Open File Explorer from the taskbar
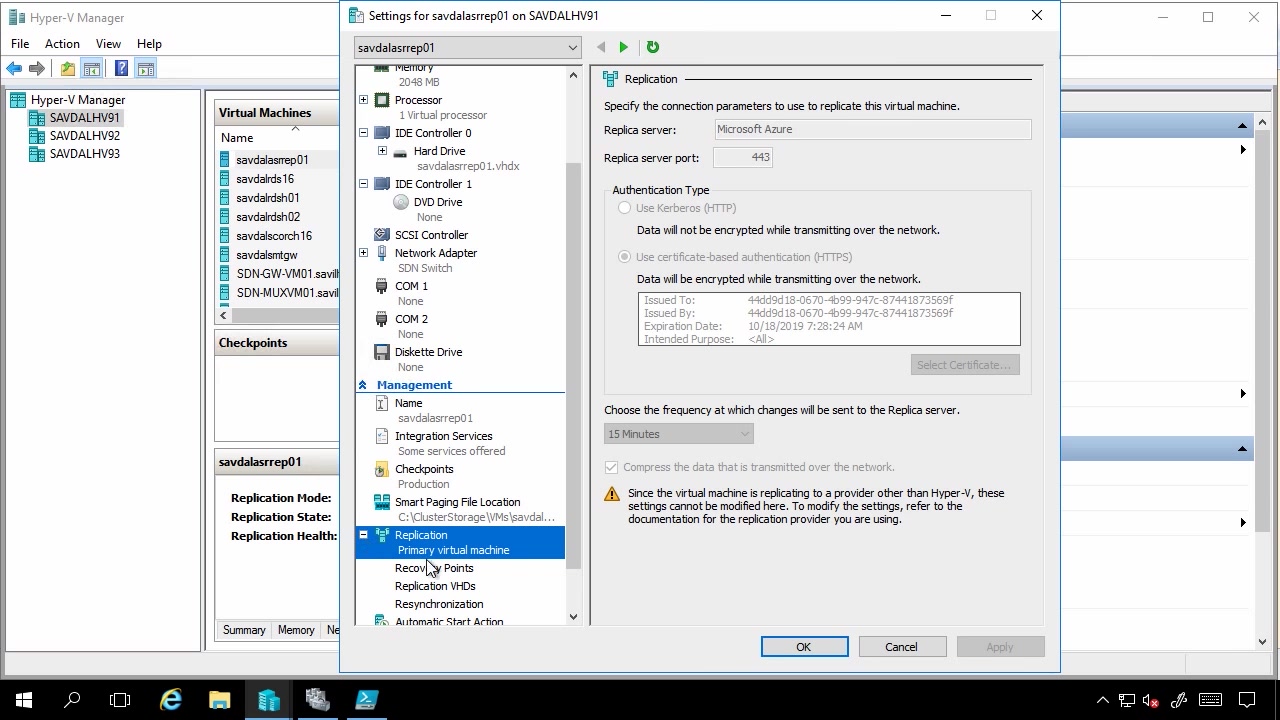The width and height of the screenshot is (1280, 720). pos(220,700)
